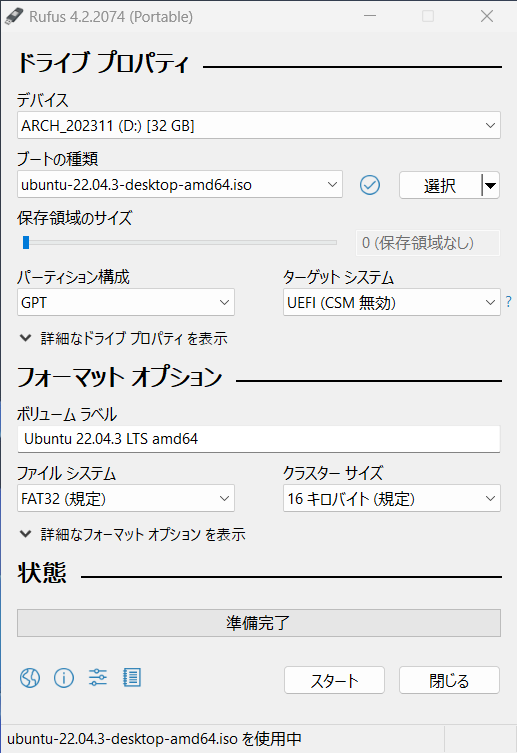The width and height of the screenshot is (517, 753).
Task: Open the ファイル システム FAT32 dropdown
Action: [126, 498]
